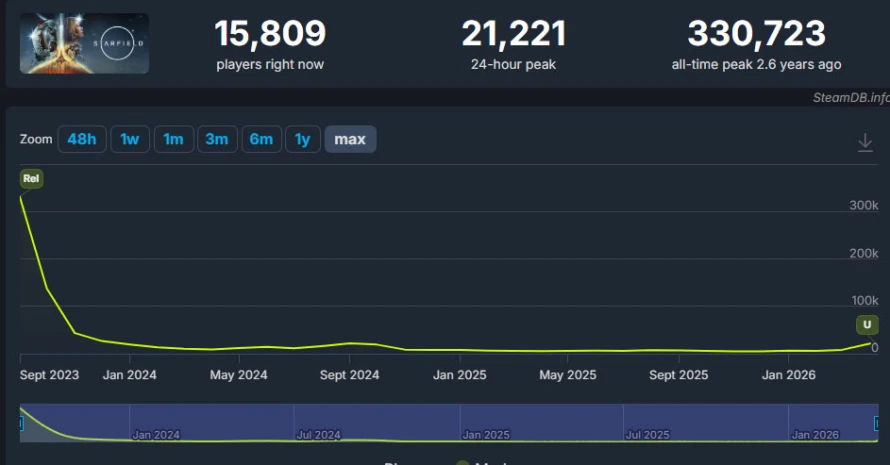Set chart zoom to 1w
Screen dimensions: 890x465
[130, 139]
